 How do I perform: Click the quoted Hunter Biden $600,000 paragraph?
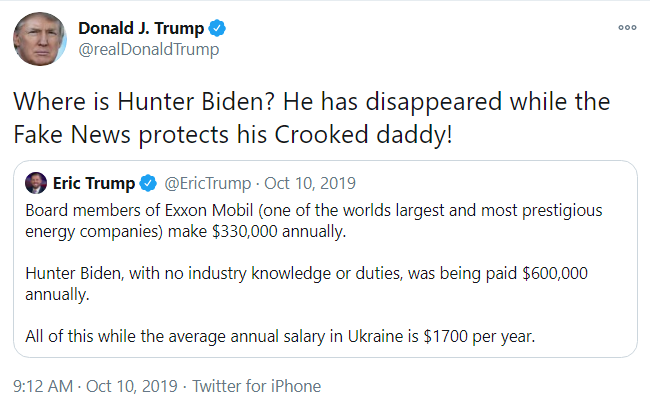306,284
